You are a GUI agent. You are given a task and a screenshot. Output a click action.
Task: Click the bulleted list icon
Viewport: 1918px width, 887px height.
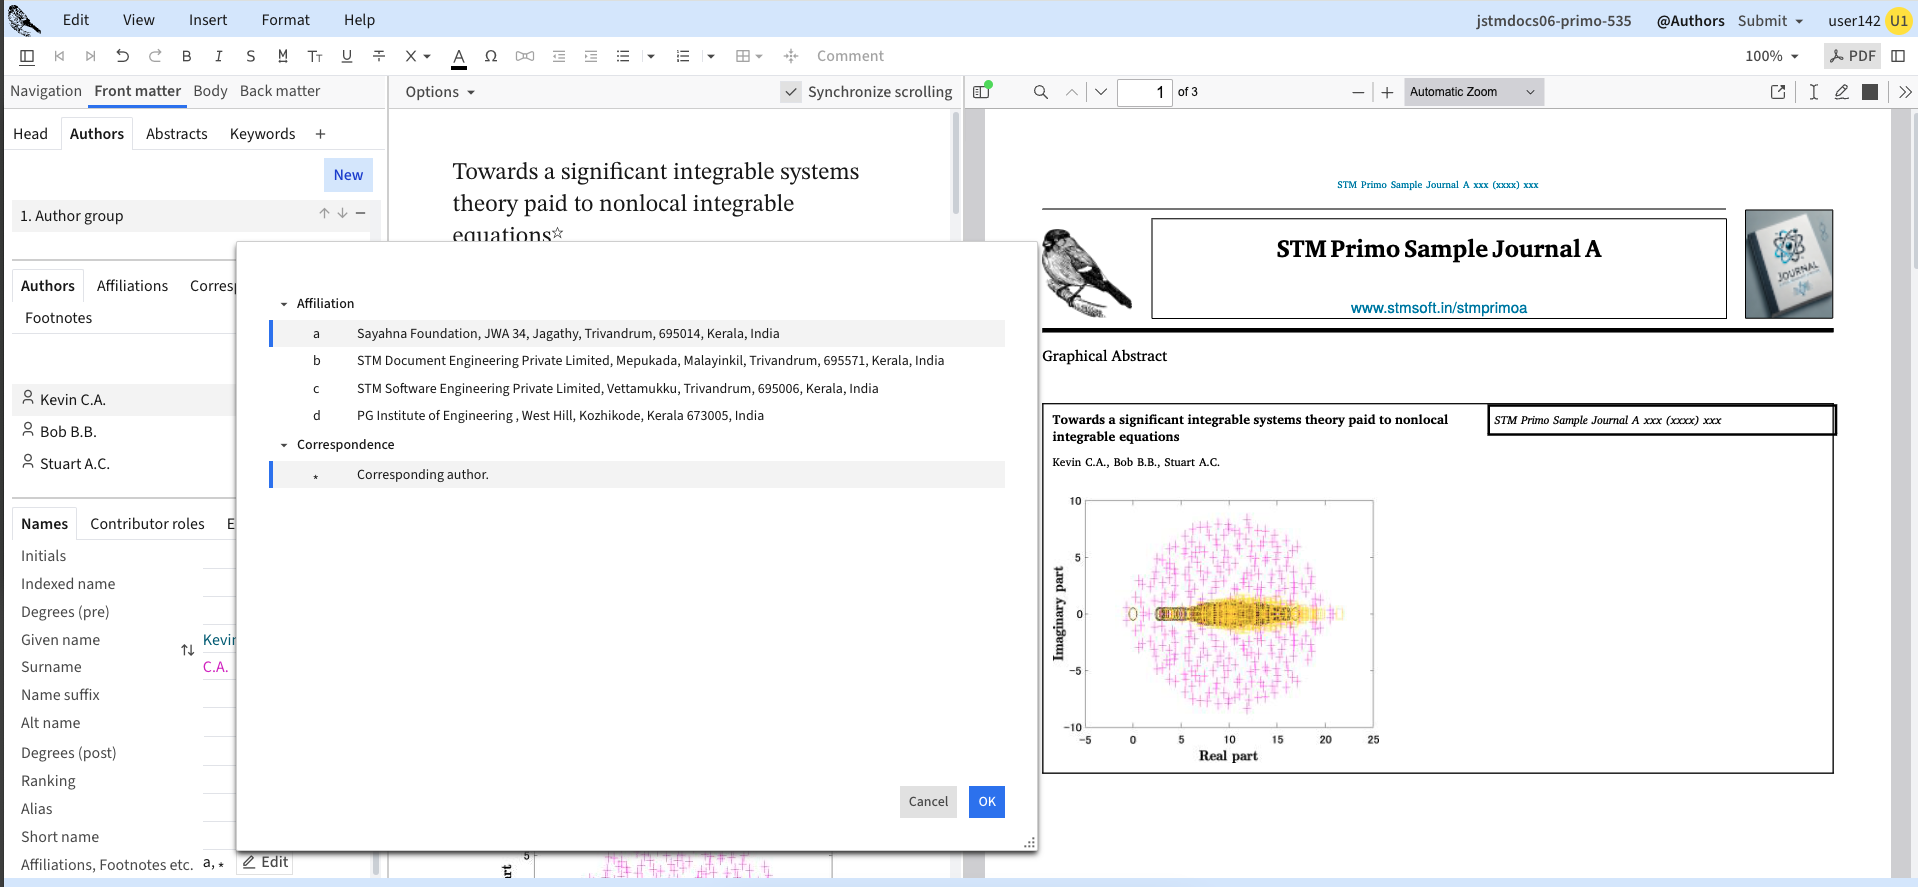623,56
